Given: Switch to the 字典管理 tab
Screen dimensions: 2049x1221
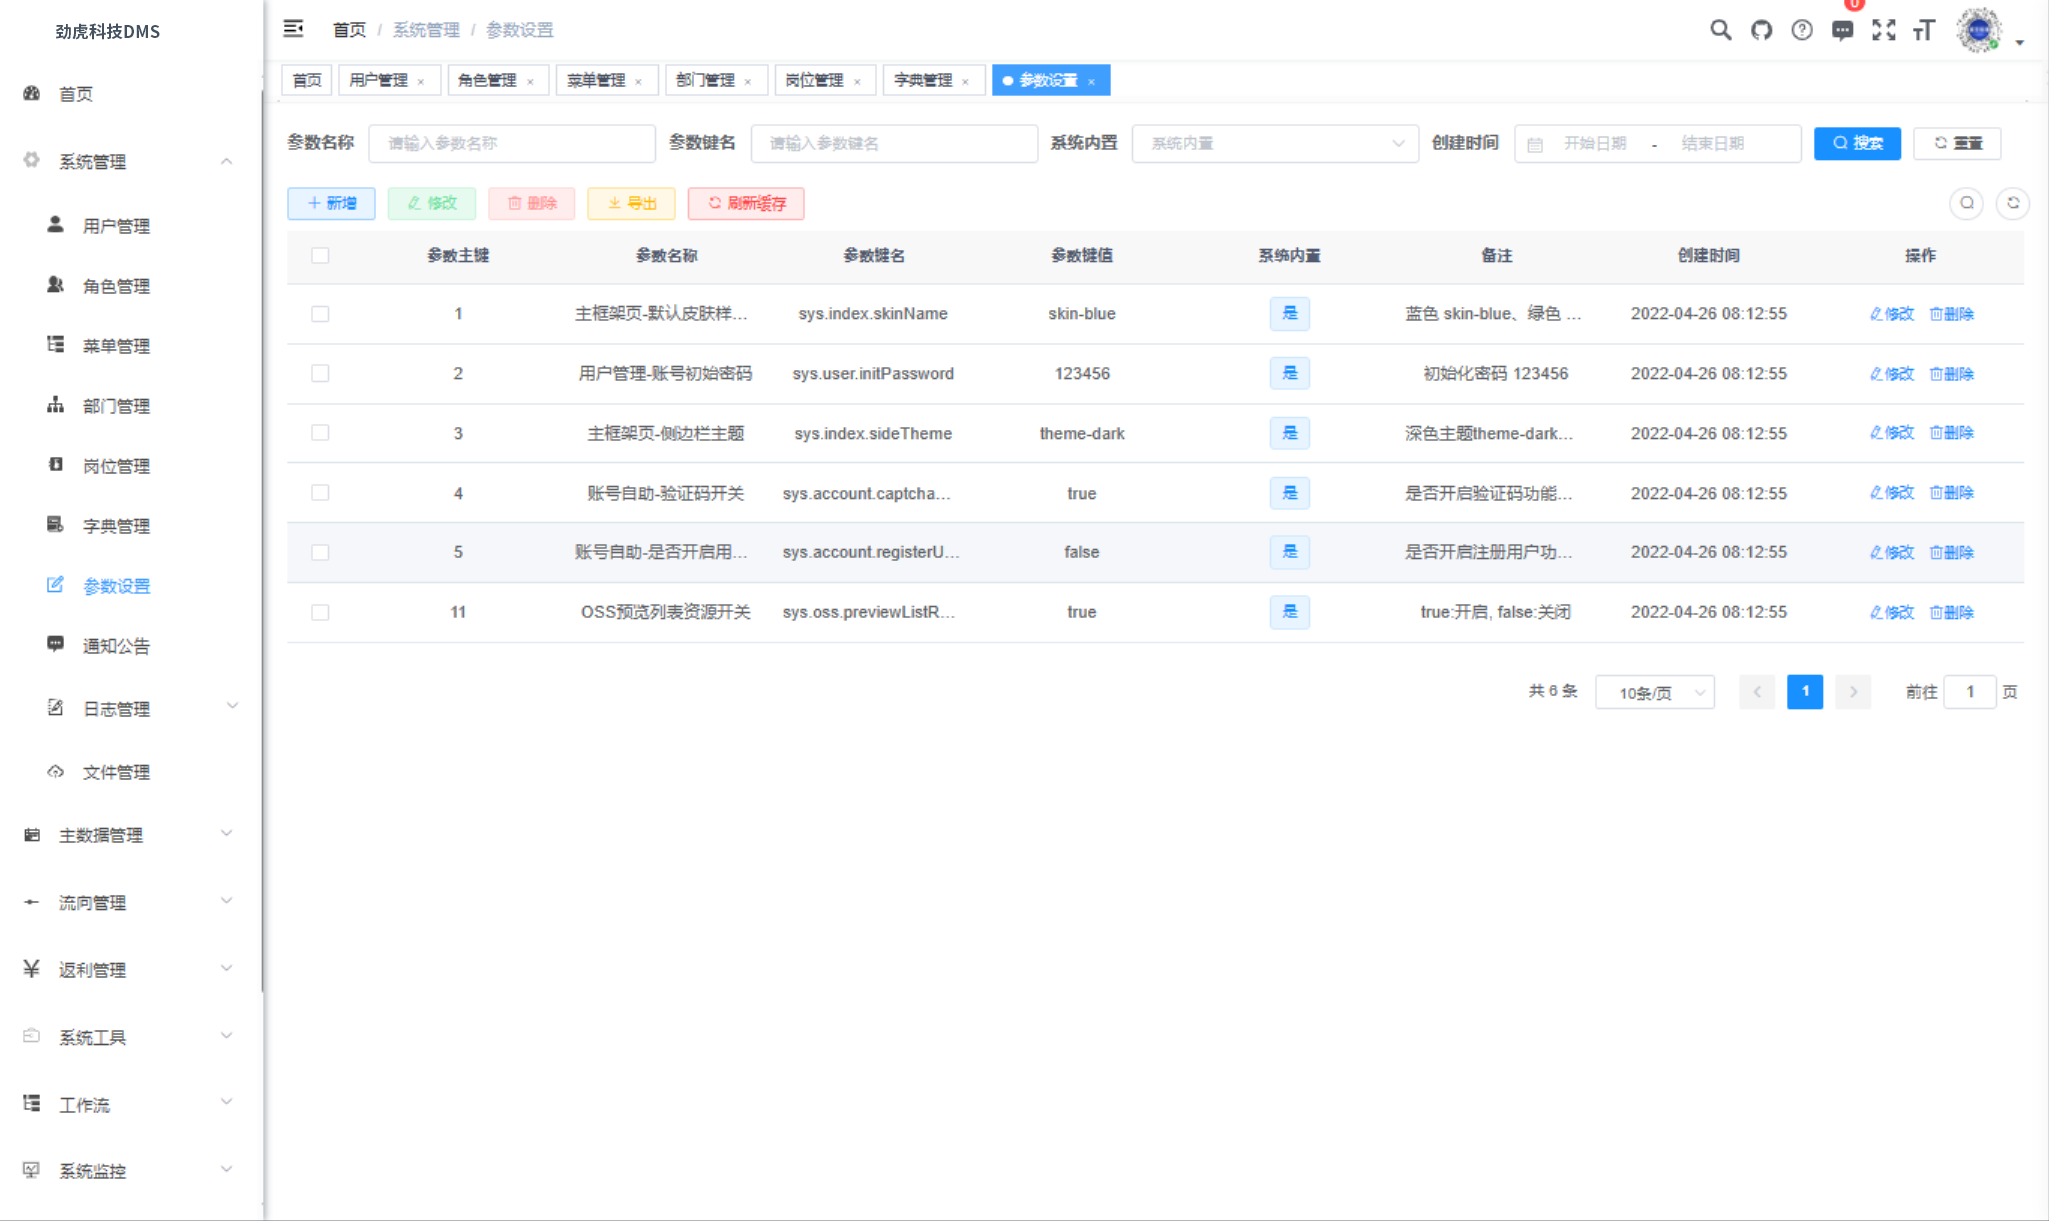Looking at the screenshot, I should coord(922,80).
